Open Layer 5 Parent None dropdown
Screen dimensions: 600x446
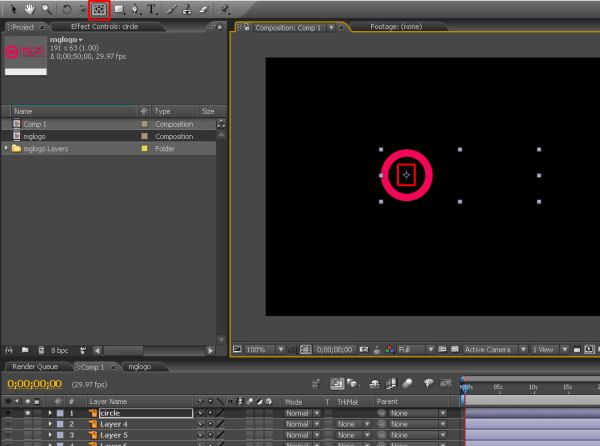pyautogui.click(x=418, y=435)
